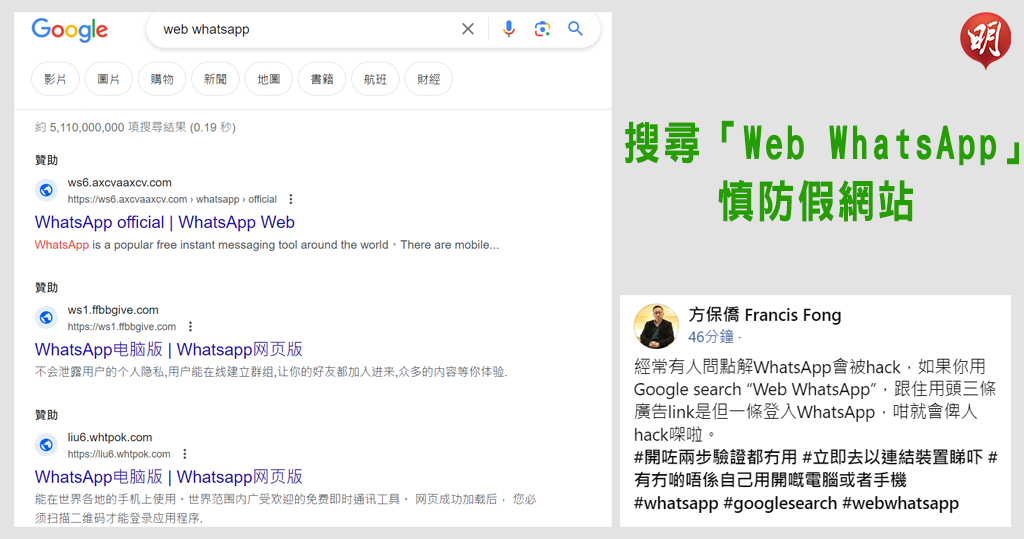Open Google Lens camera search icon
The height and width of the screenshot is (539, 1024).
tap(542, 29)
